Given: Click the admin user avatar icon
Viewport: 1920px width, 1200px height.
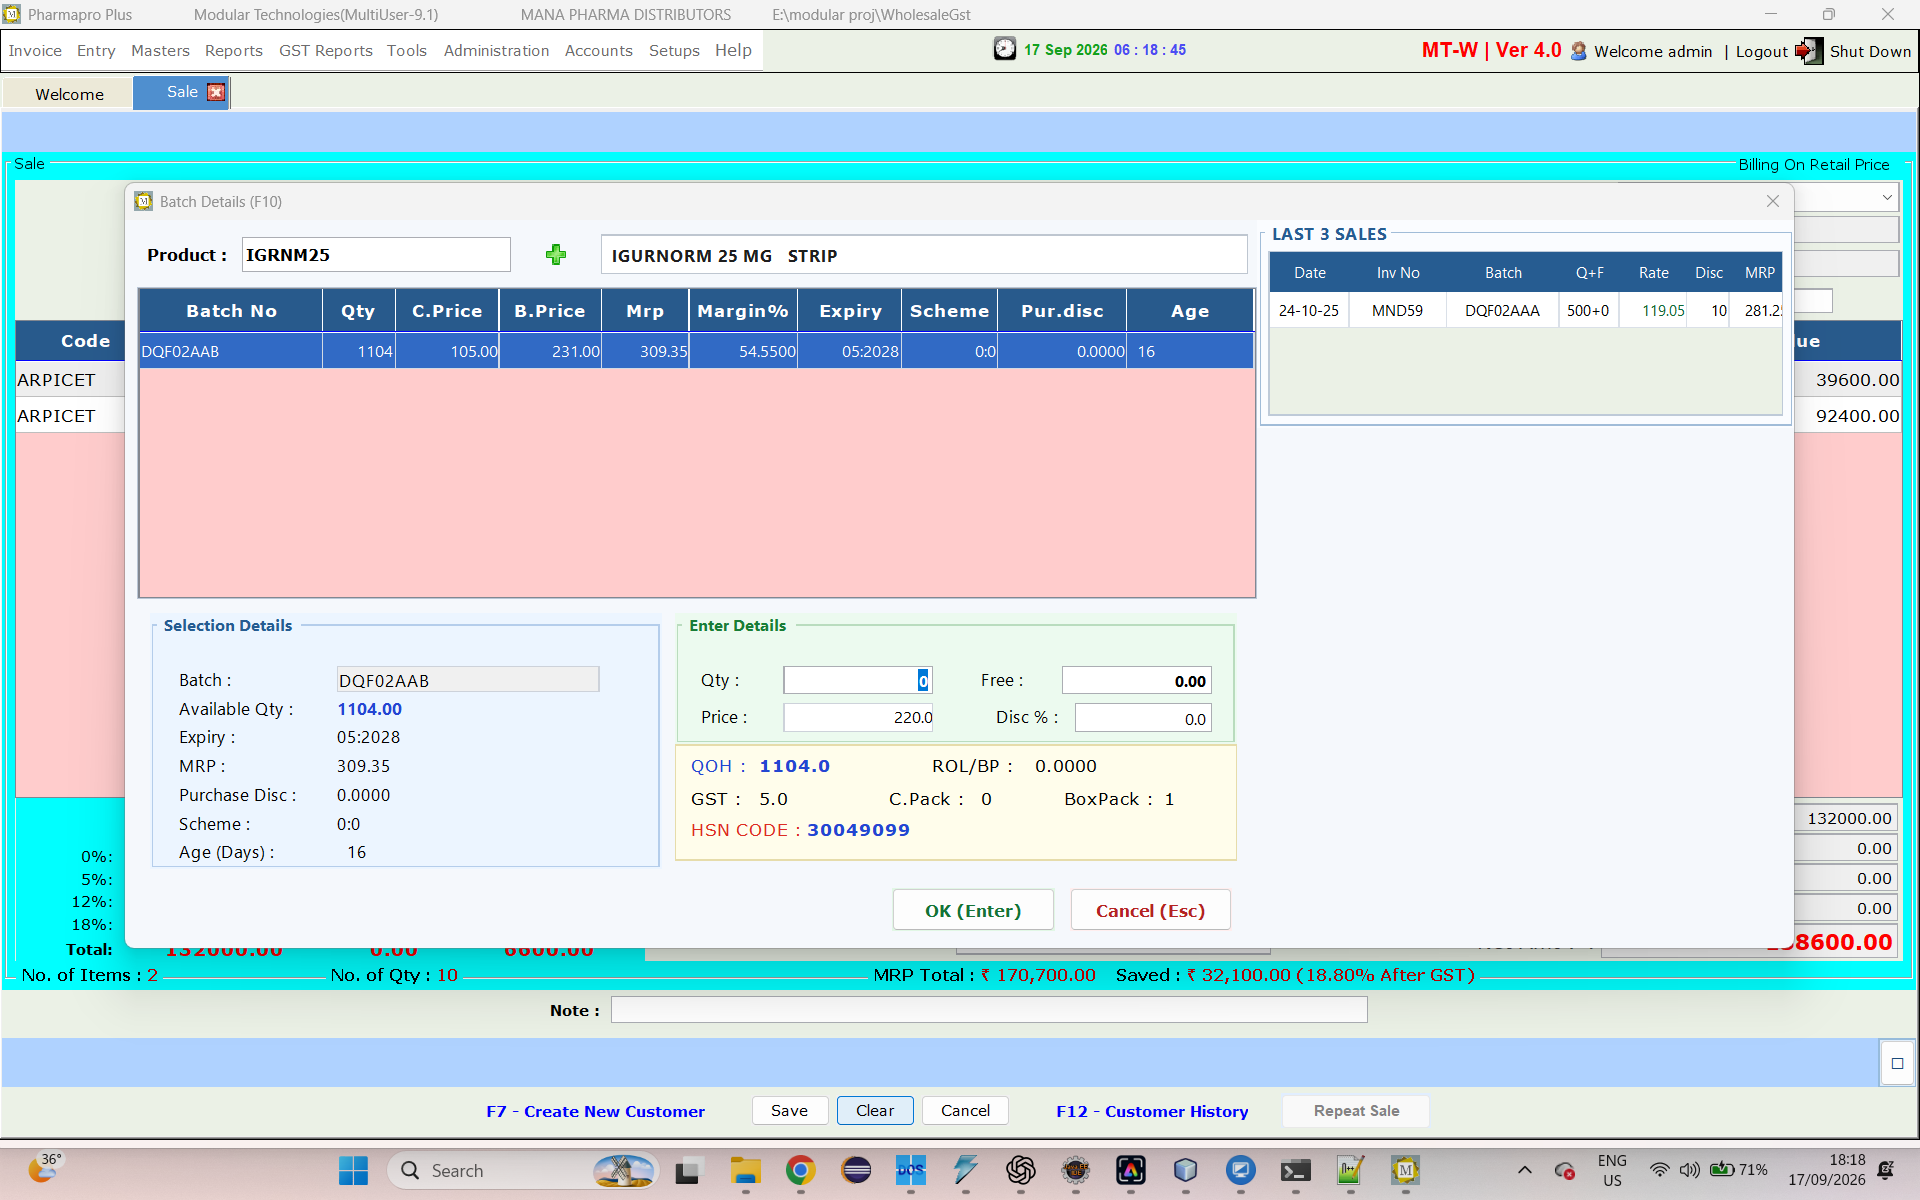Looking at the screenshot, I should pyautogui.click(x=1578, y=51).
